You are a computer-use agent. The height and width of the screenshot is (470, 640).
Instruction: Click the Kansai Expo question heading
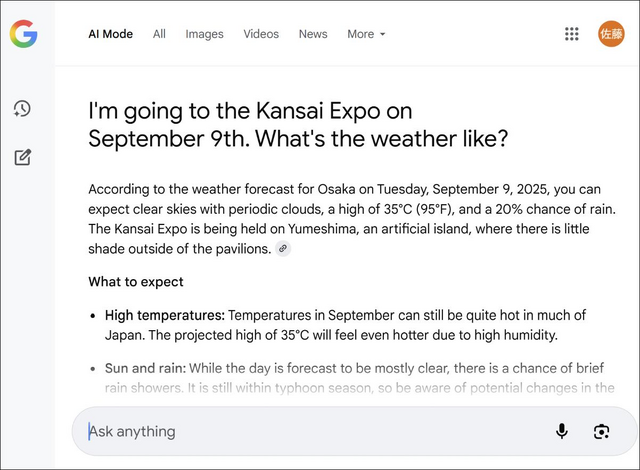click(298, 124)
